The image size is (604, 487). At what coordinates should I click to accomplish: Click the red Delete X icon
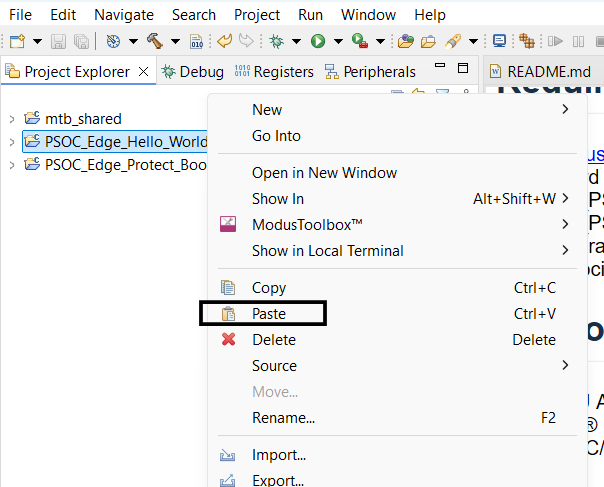coord(228,340)
